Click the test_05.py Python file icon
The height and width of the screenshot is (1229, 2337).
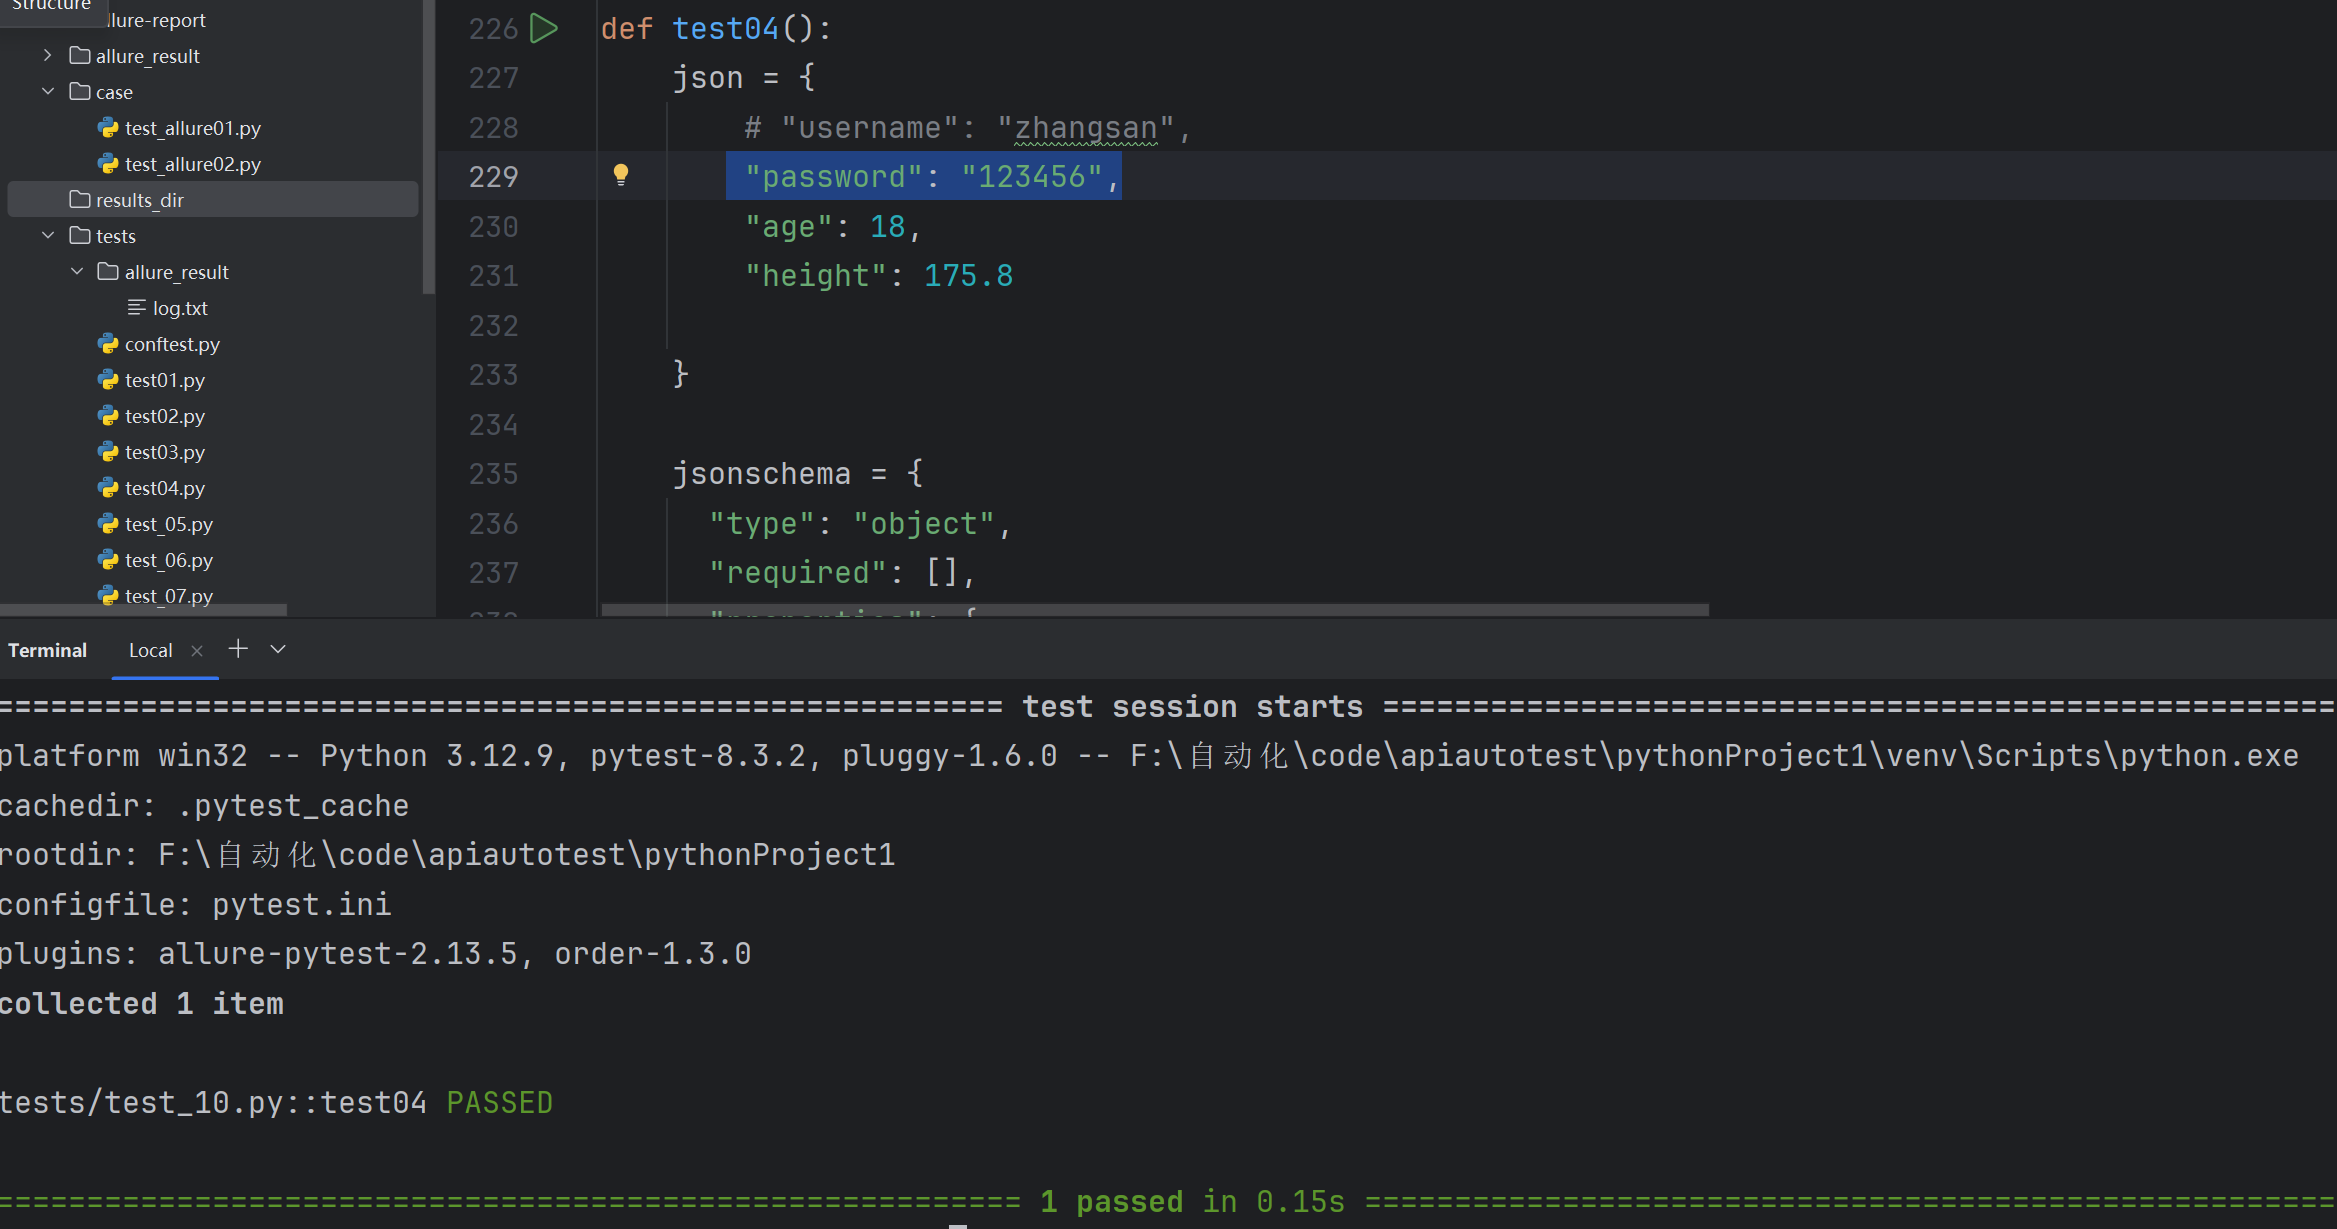click(x=108, y=524)
